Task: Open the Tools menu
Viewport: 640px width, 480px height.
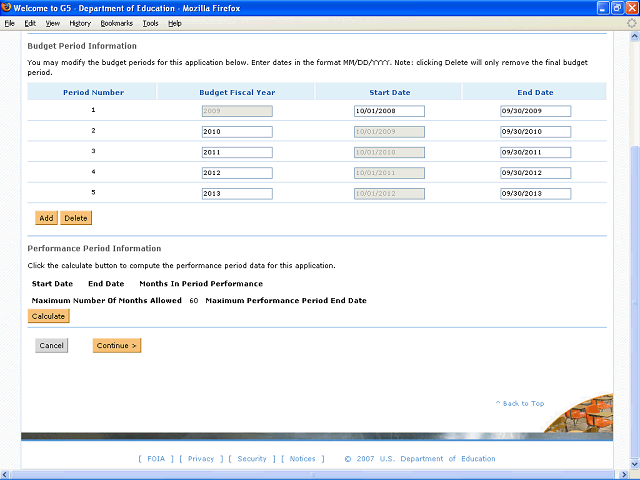Action: coord(151,24)
